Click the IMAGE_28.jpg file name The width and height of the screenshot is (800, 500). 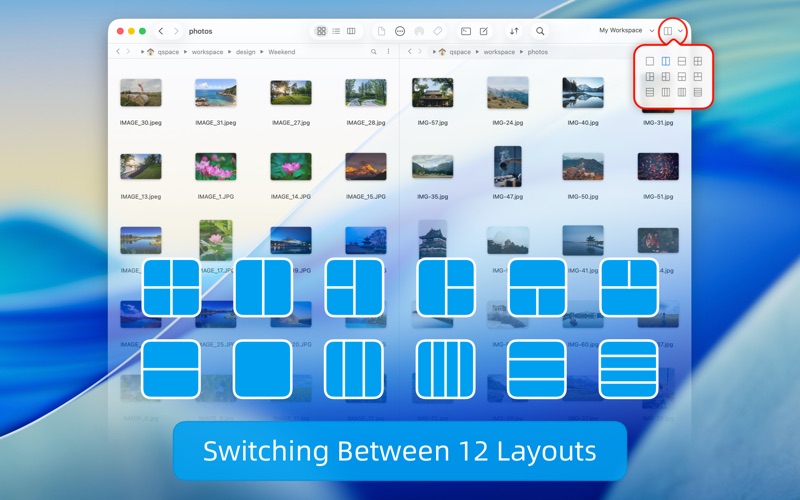366,123
